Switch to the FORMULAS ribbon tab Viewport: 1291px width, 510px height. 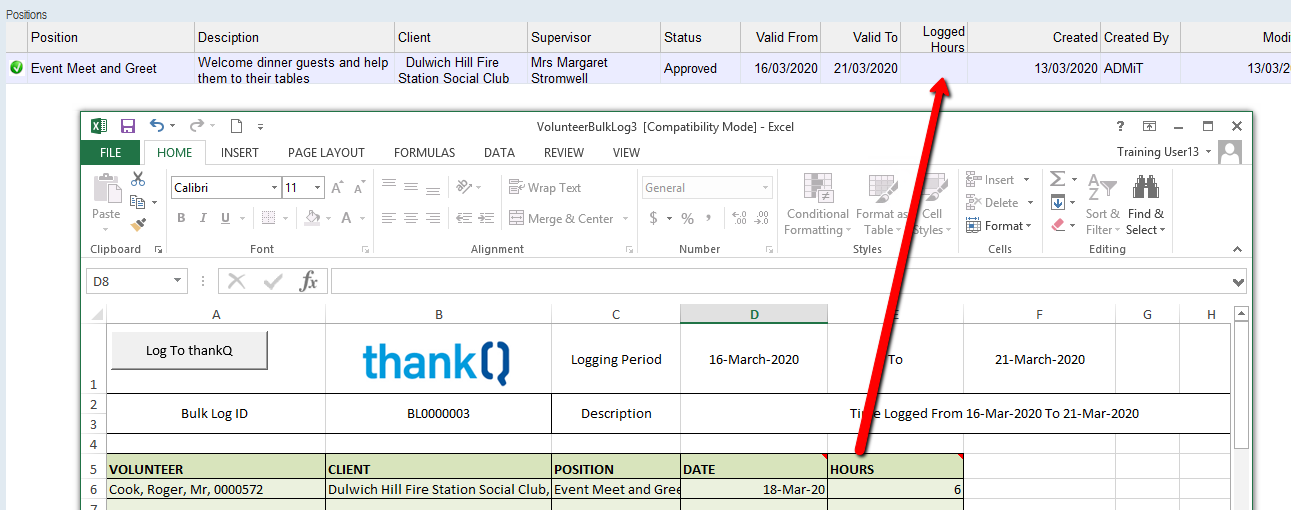click(x=424, y=153)
